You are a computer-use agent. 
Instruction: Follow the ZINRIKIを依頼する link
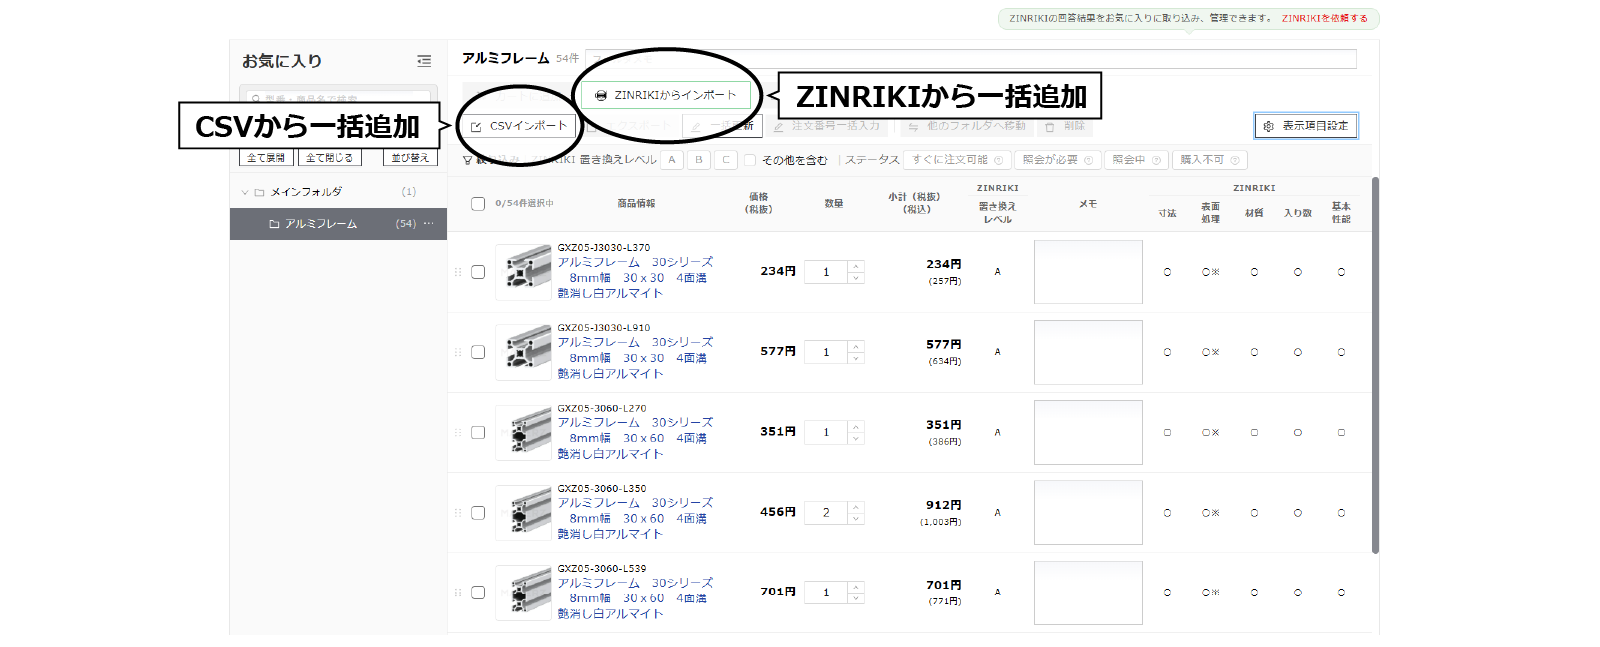(x=1325, y=18)
